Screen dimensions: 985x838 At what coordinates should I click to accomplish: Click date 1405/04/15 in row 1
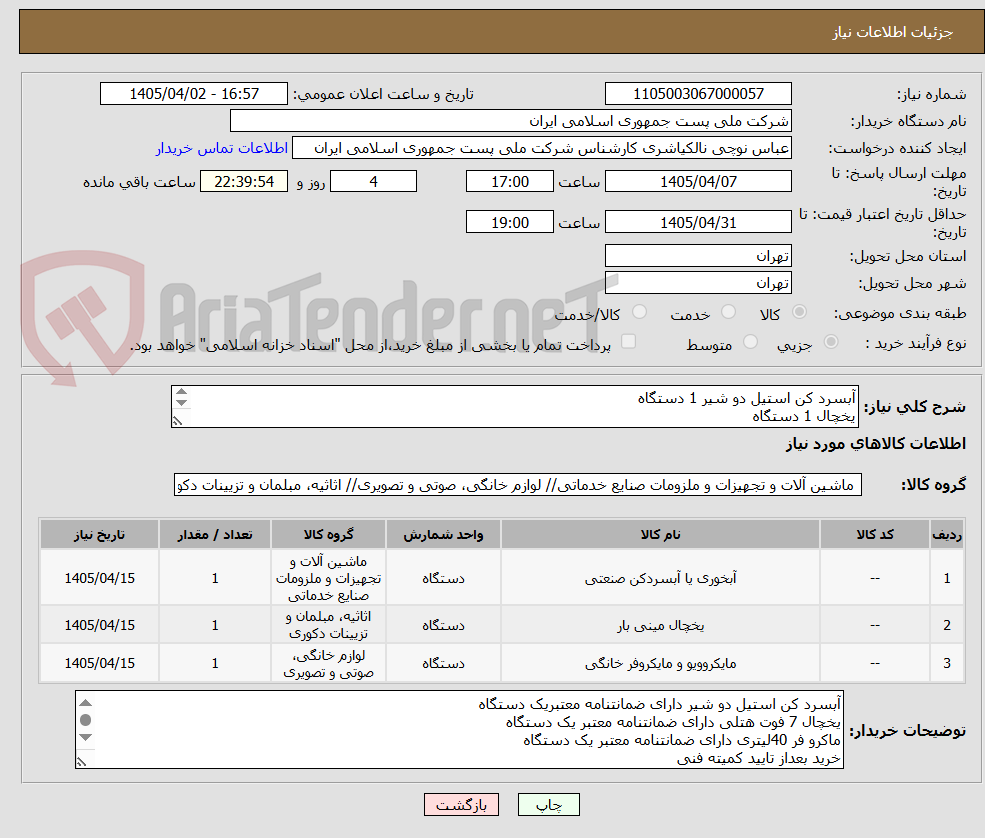tap(99, 579)
